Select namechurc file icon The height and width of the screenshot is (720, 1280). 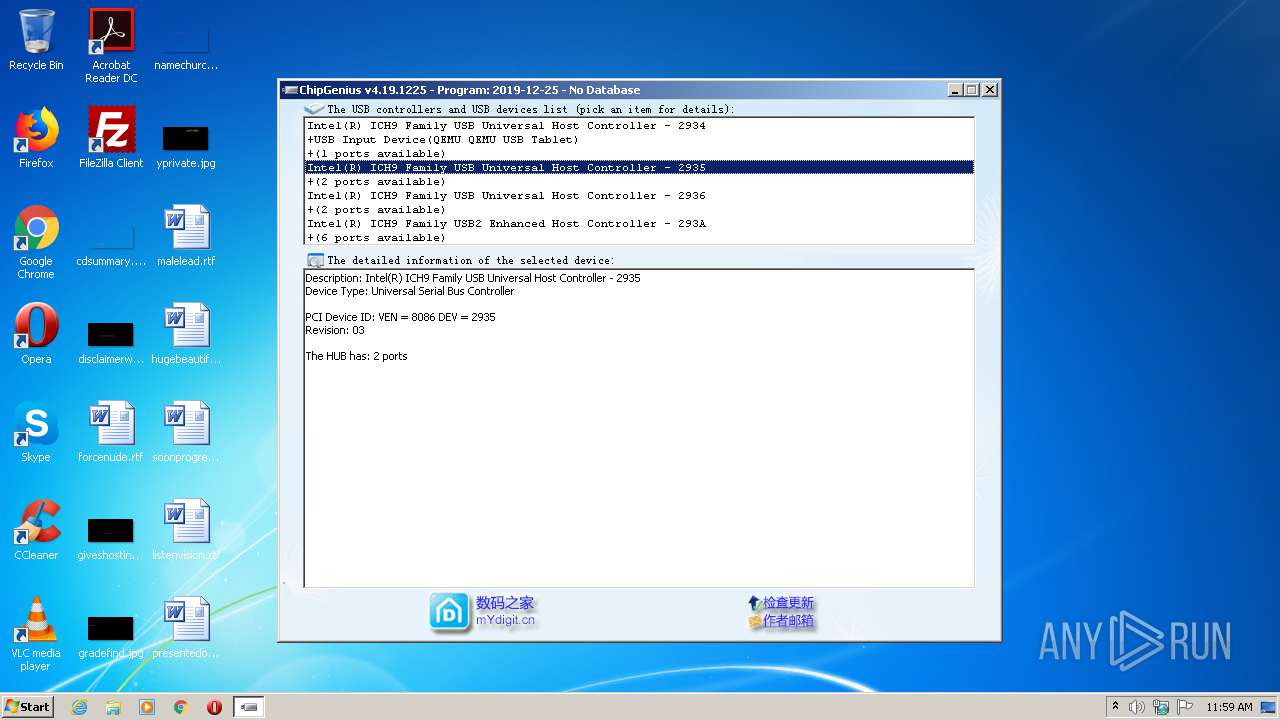186,48
